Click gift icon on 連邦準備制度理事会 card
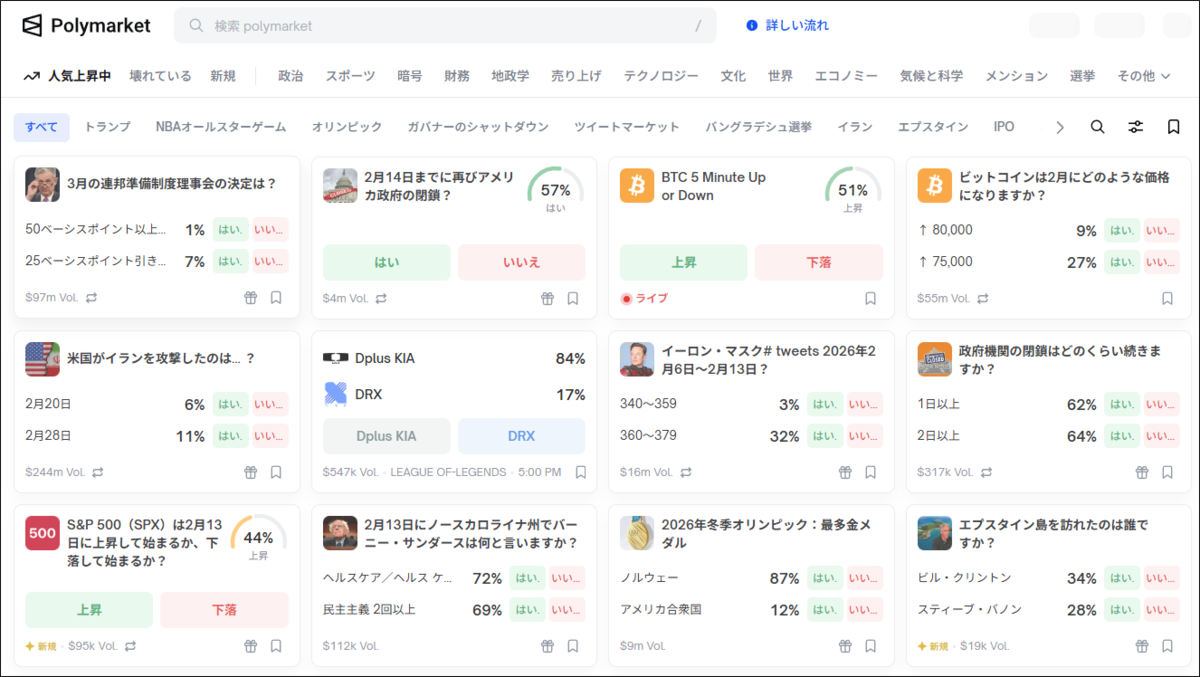This screenshot has width=1200, height=677. [x=251, y=298]
